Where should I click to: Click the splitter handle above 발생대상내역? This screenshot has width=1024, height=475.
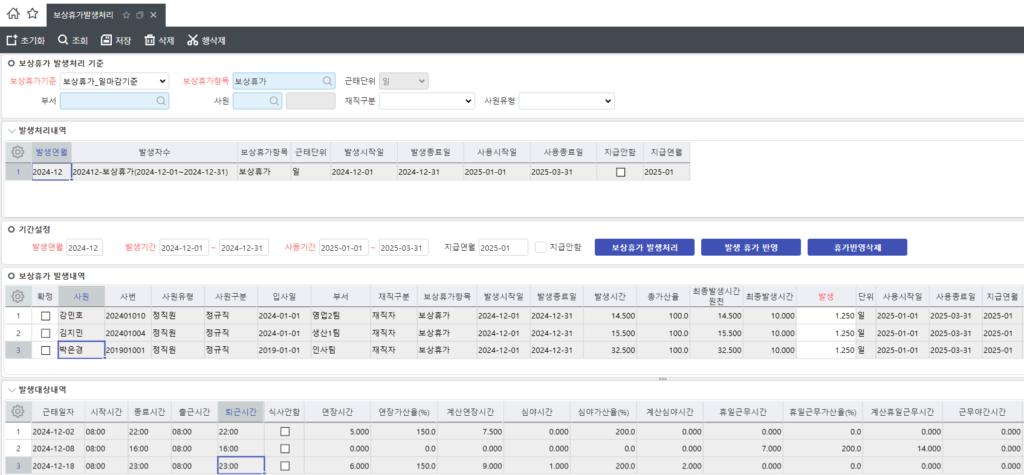tap(662, 379)
